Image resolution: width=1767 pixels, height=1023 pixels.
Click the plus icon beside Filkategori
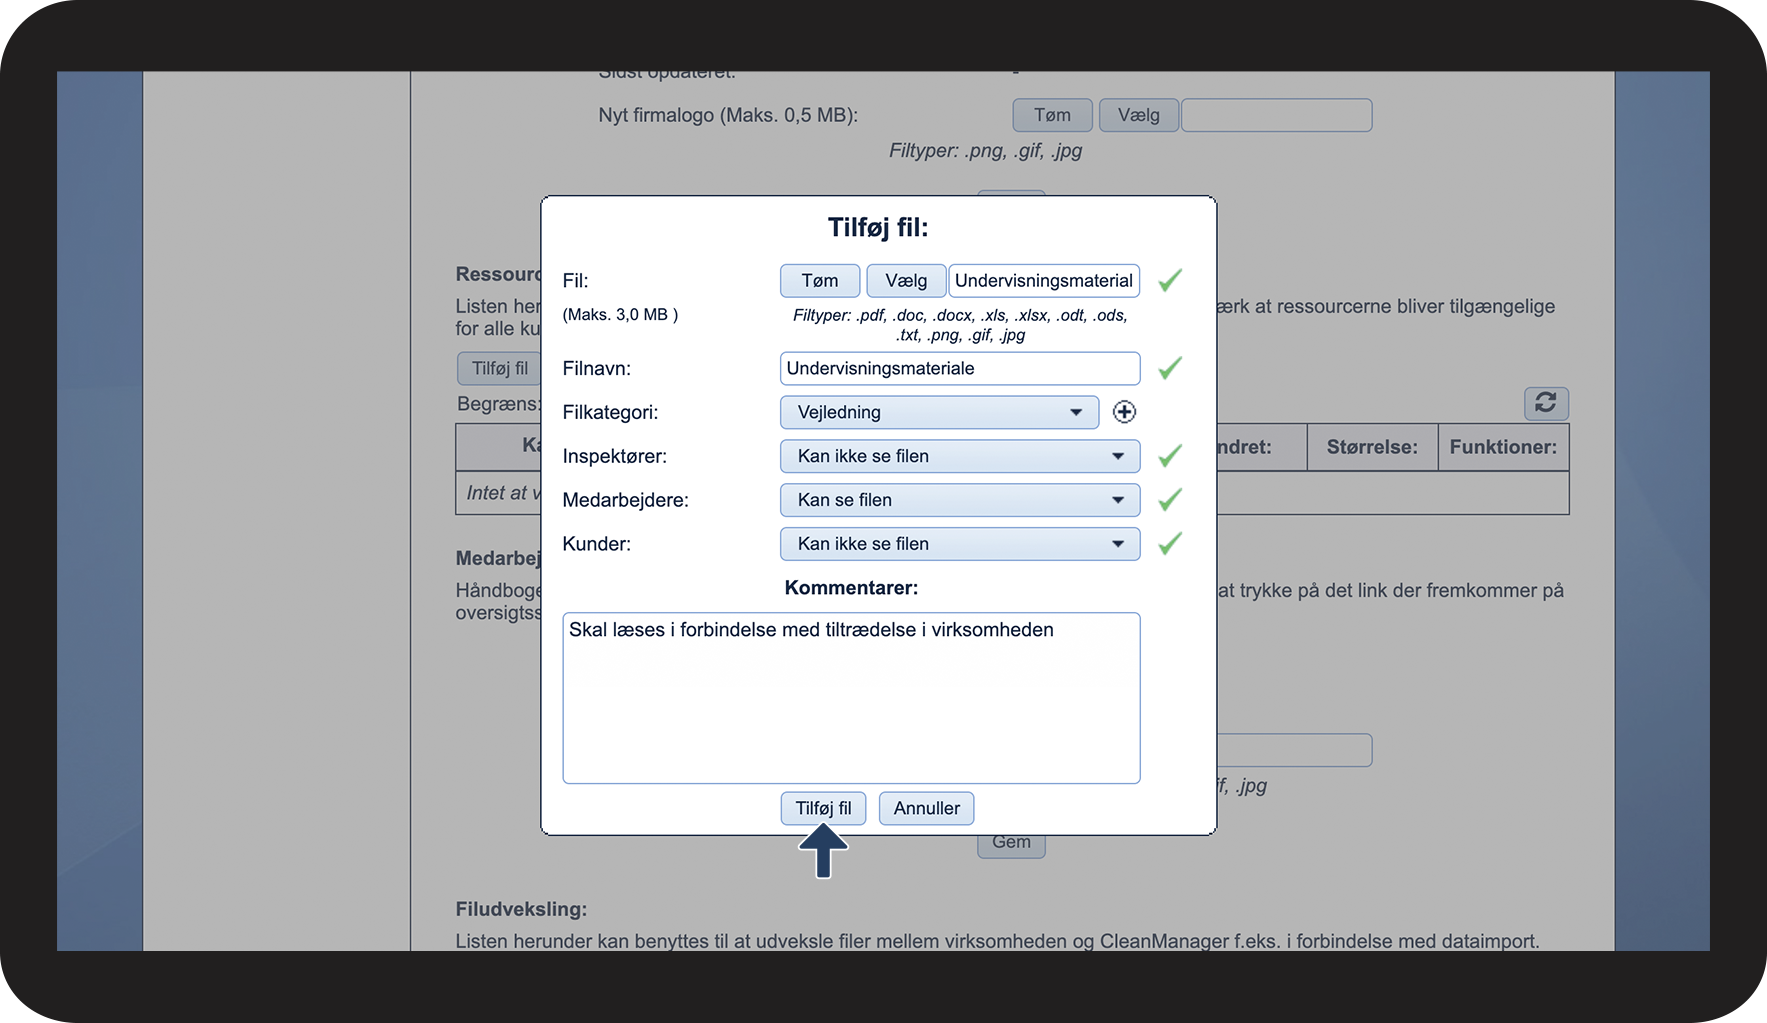click(x=1124, y=412)
